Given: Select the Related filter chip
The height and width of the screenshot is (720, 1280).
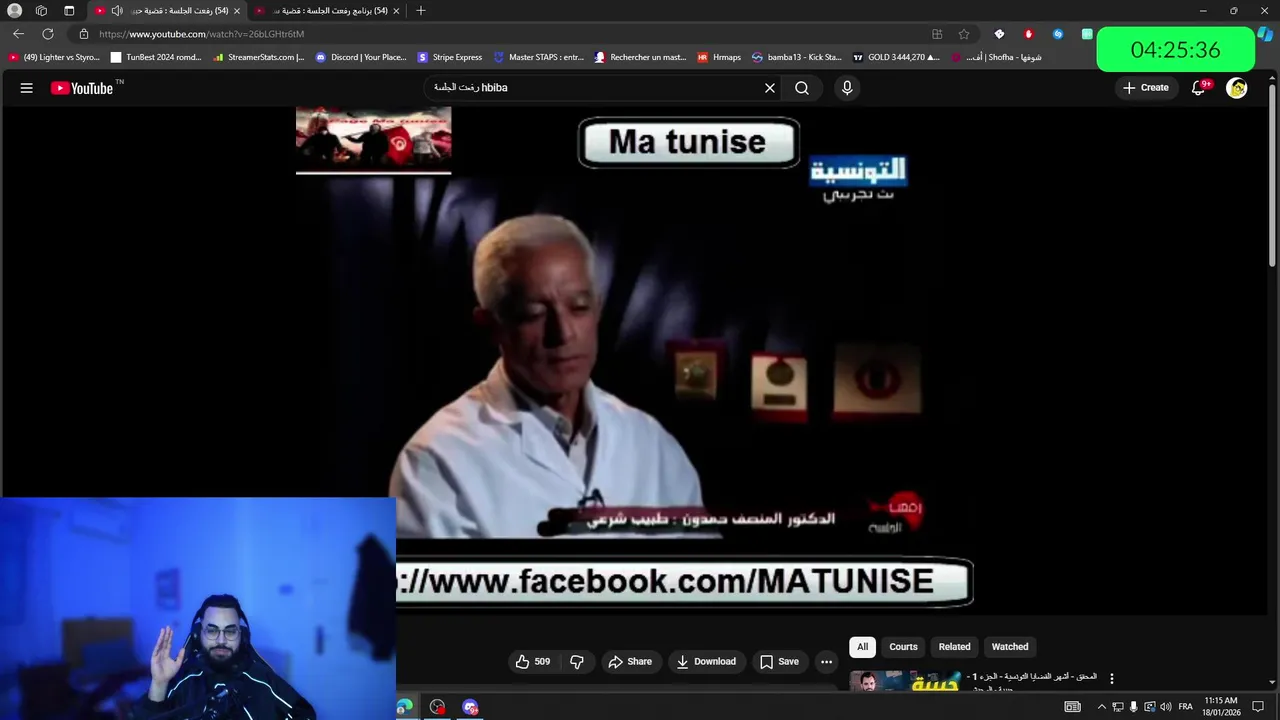Looking at the screenshot, I should point(954,647).
